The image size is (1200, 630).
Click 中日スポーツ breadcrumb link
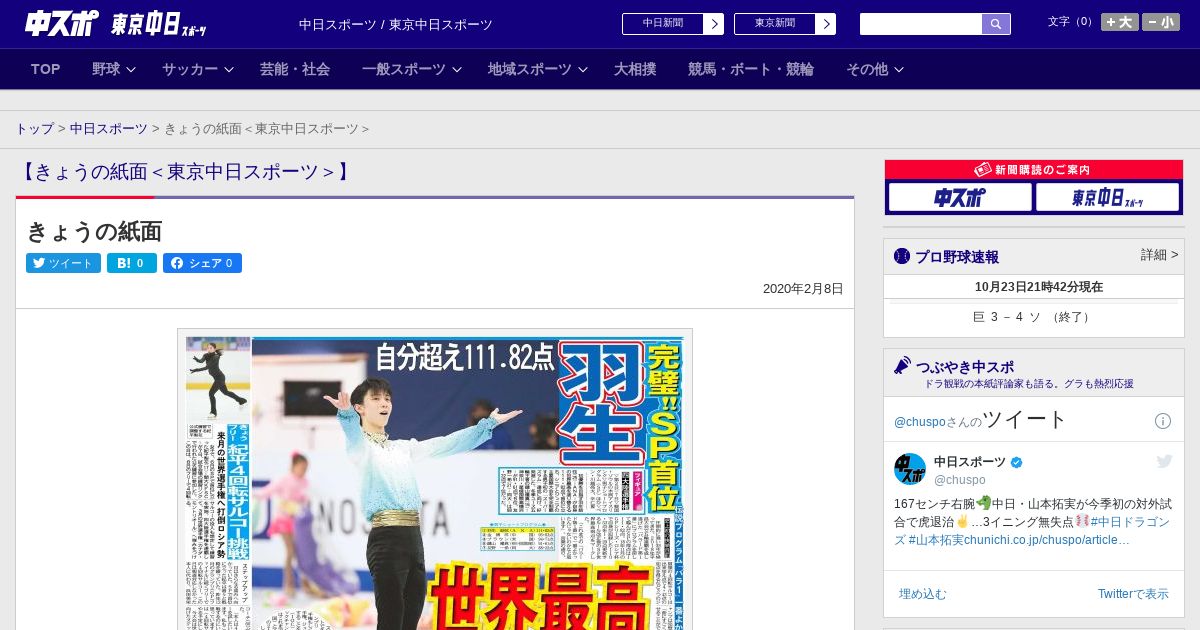click(109, 129)
